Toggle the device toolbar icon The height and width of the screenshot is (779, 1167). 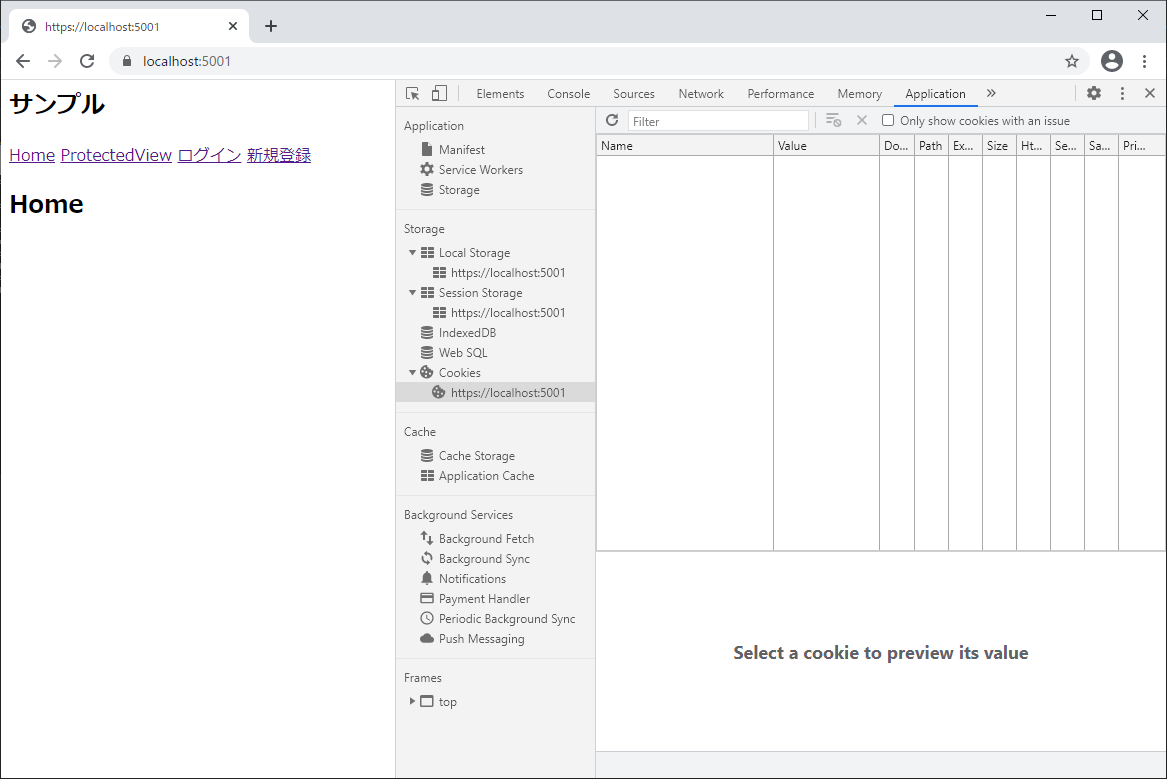[x=439, y=93]
